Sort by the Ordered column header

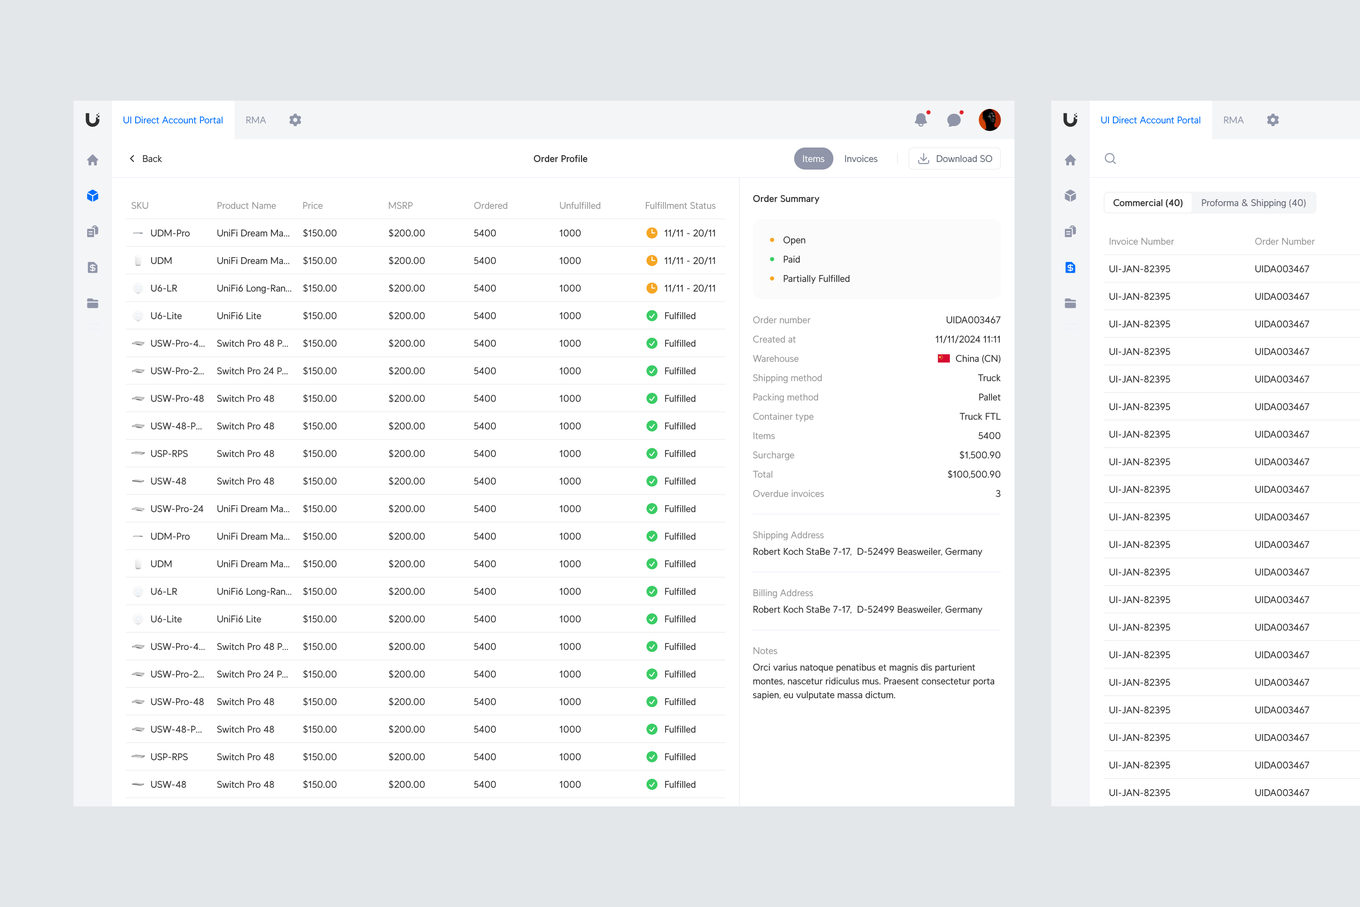tap(491, 206)
